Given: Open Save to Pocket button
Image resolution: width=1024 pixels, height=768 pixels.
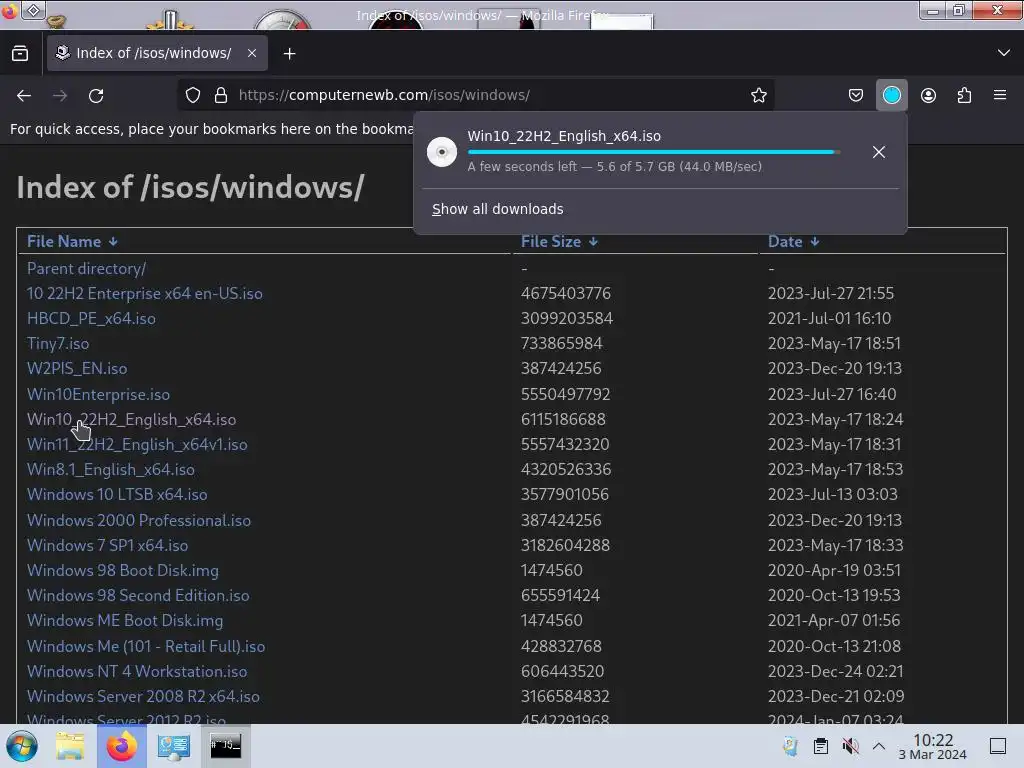Looking at the screenshot, I should click(856, 95).
